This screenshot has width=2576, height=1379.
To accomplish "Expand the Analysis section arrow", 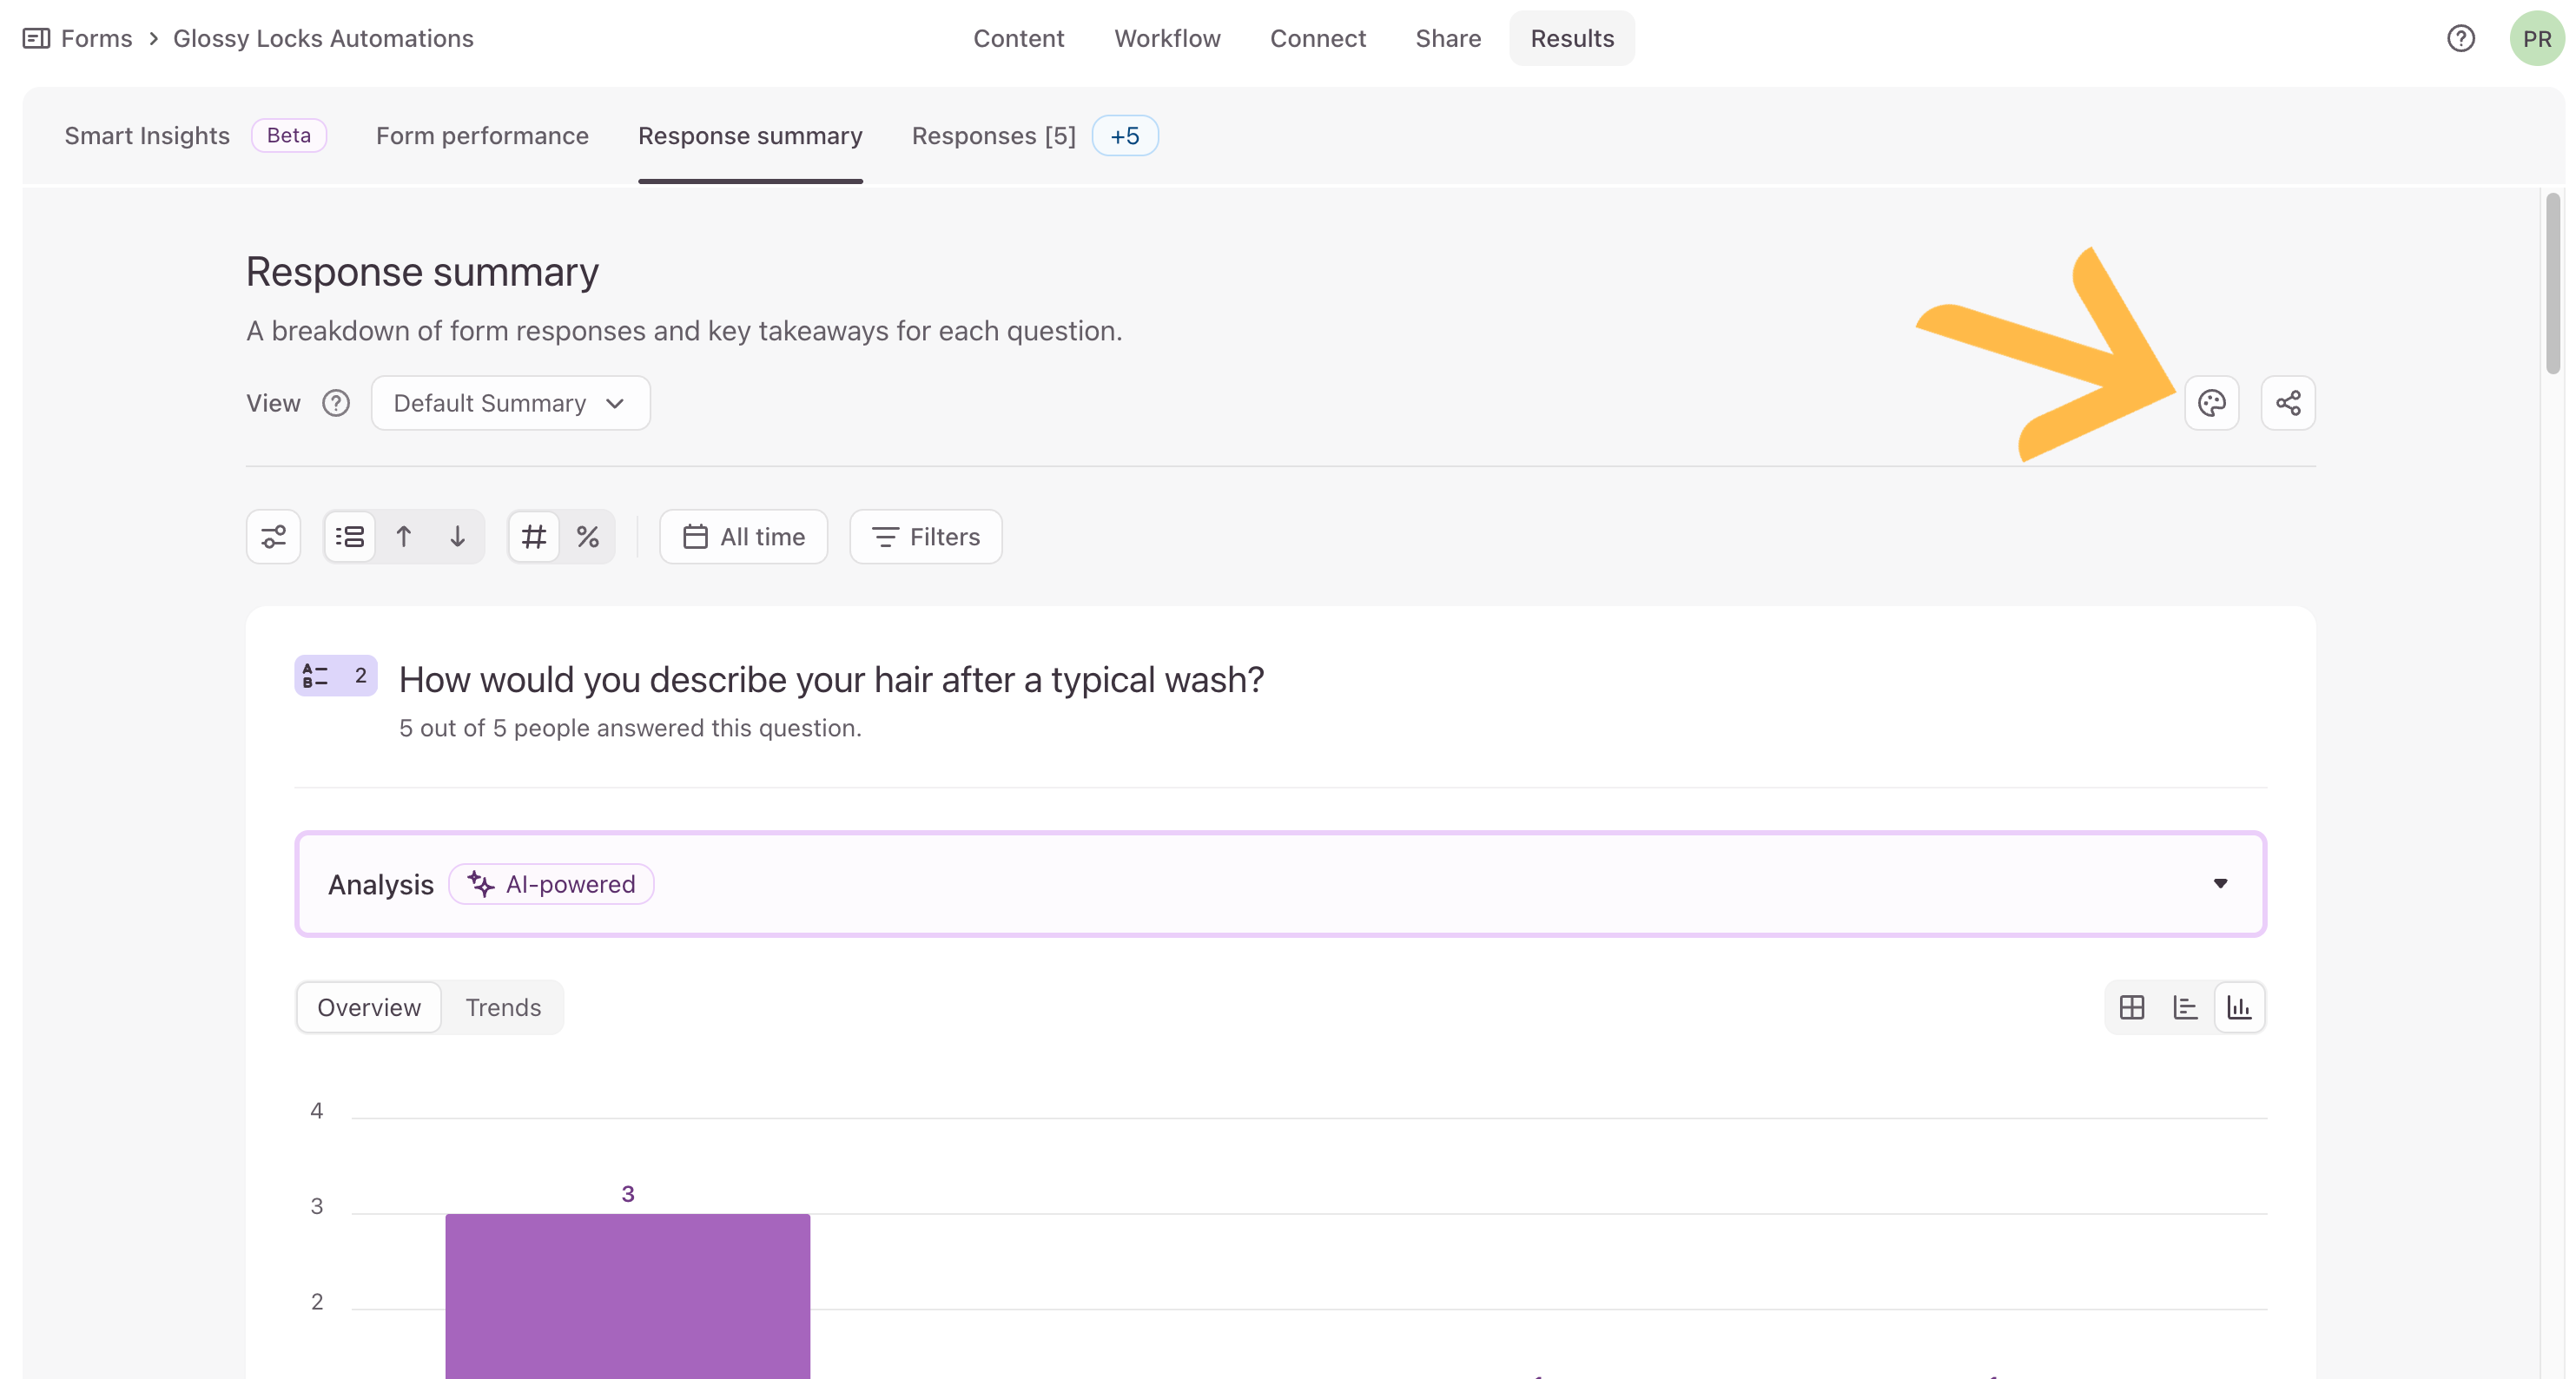I will [x=2220, y=884].
